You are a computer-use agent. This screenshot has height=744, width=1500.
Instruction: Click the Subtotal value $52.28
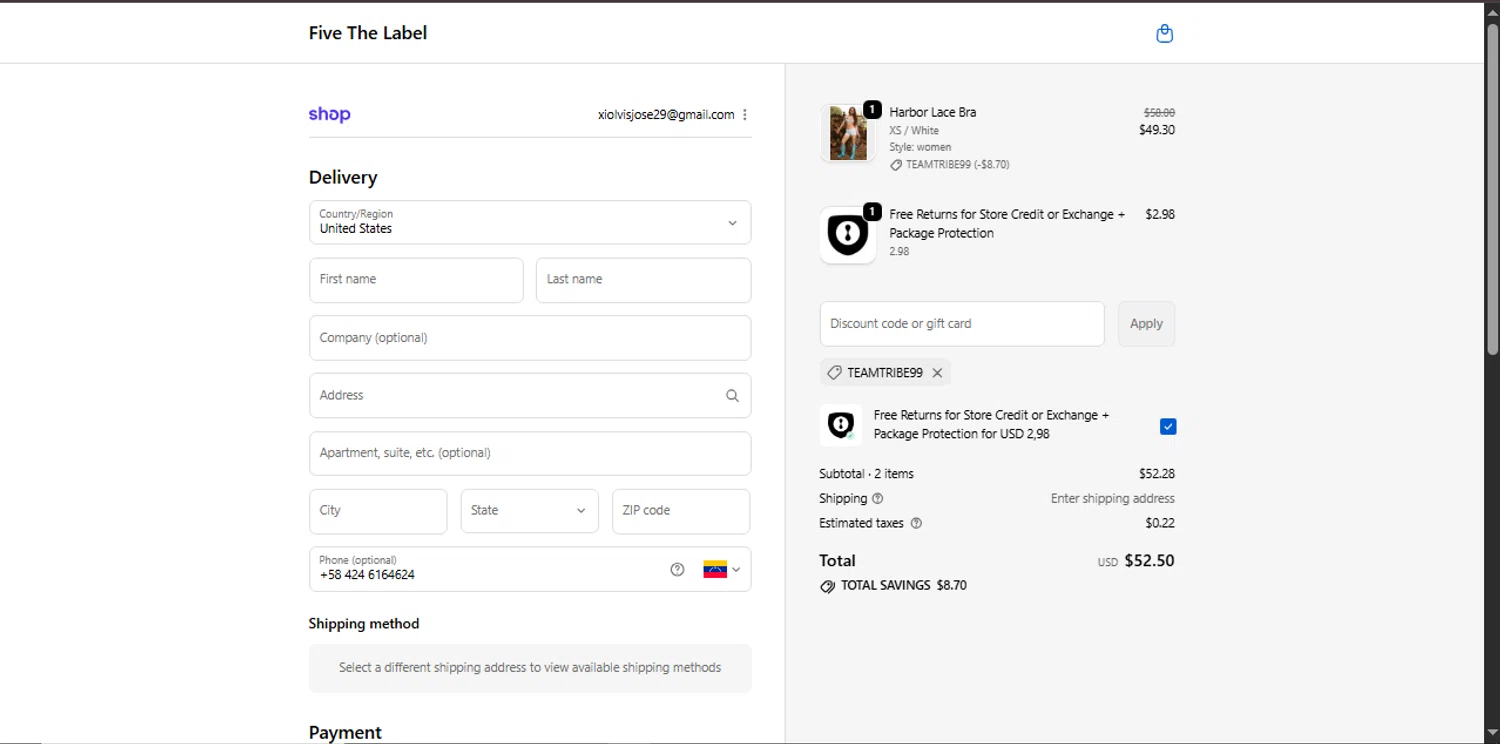tap(1157, 474)
